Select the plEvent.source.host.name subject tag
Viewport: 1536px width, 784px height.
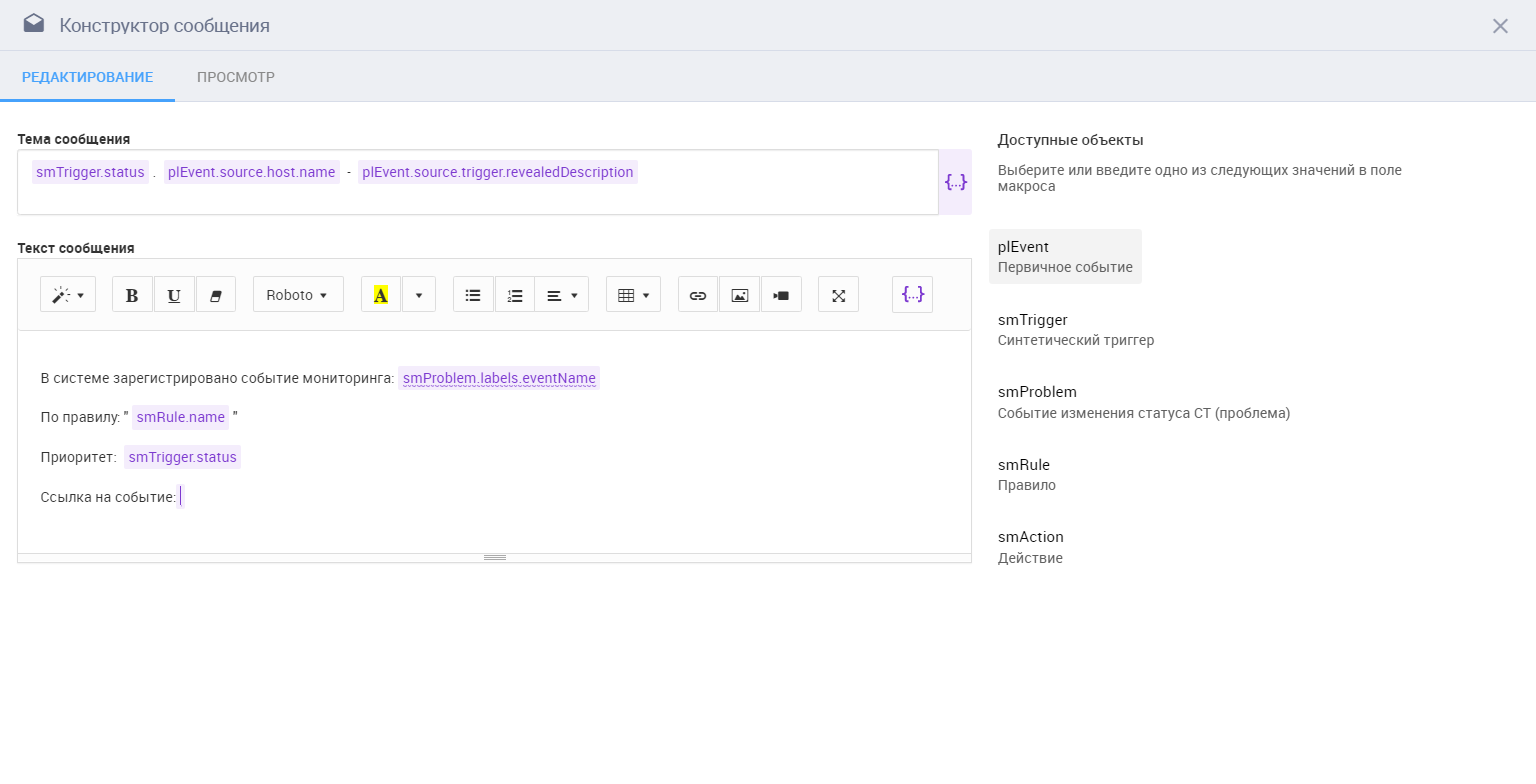[251, 172]
